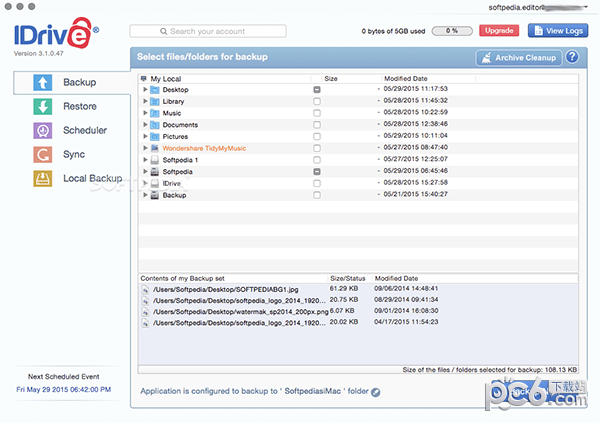Expand the Documents folder
600x423 pixels.
coord(145,125)
